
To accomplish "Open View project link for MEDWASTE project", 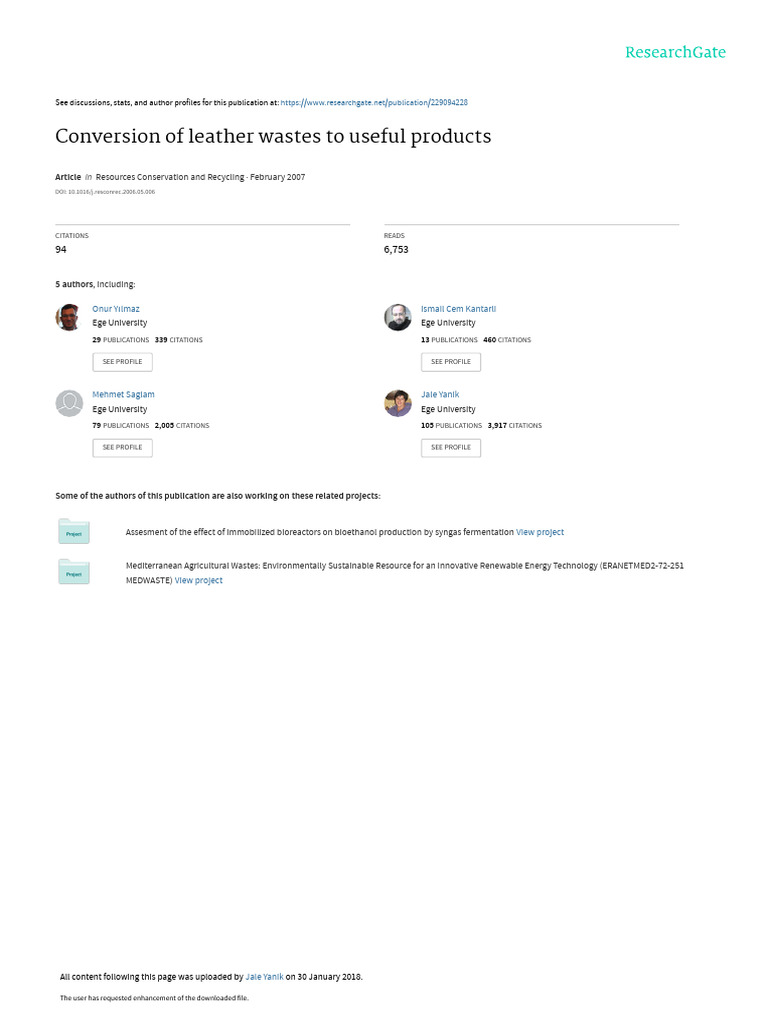I will [199, 580].
